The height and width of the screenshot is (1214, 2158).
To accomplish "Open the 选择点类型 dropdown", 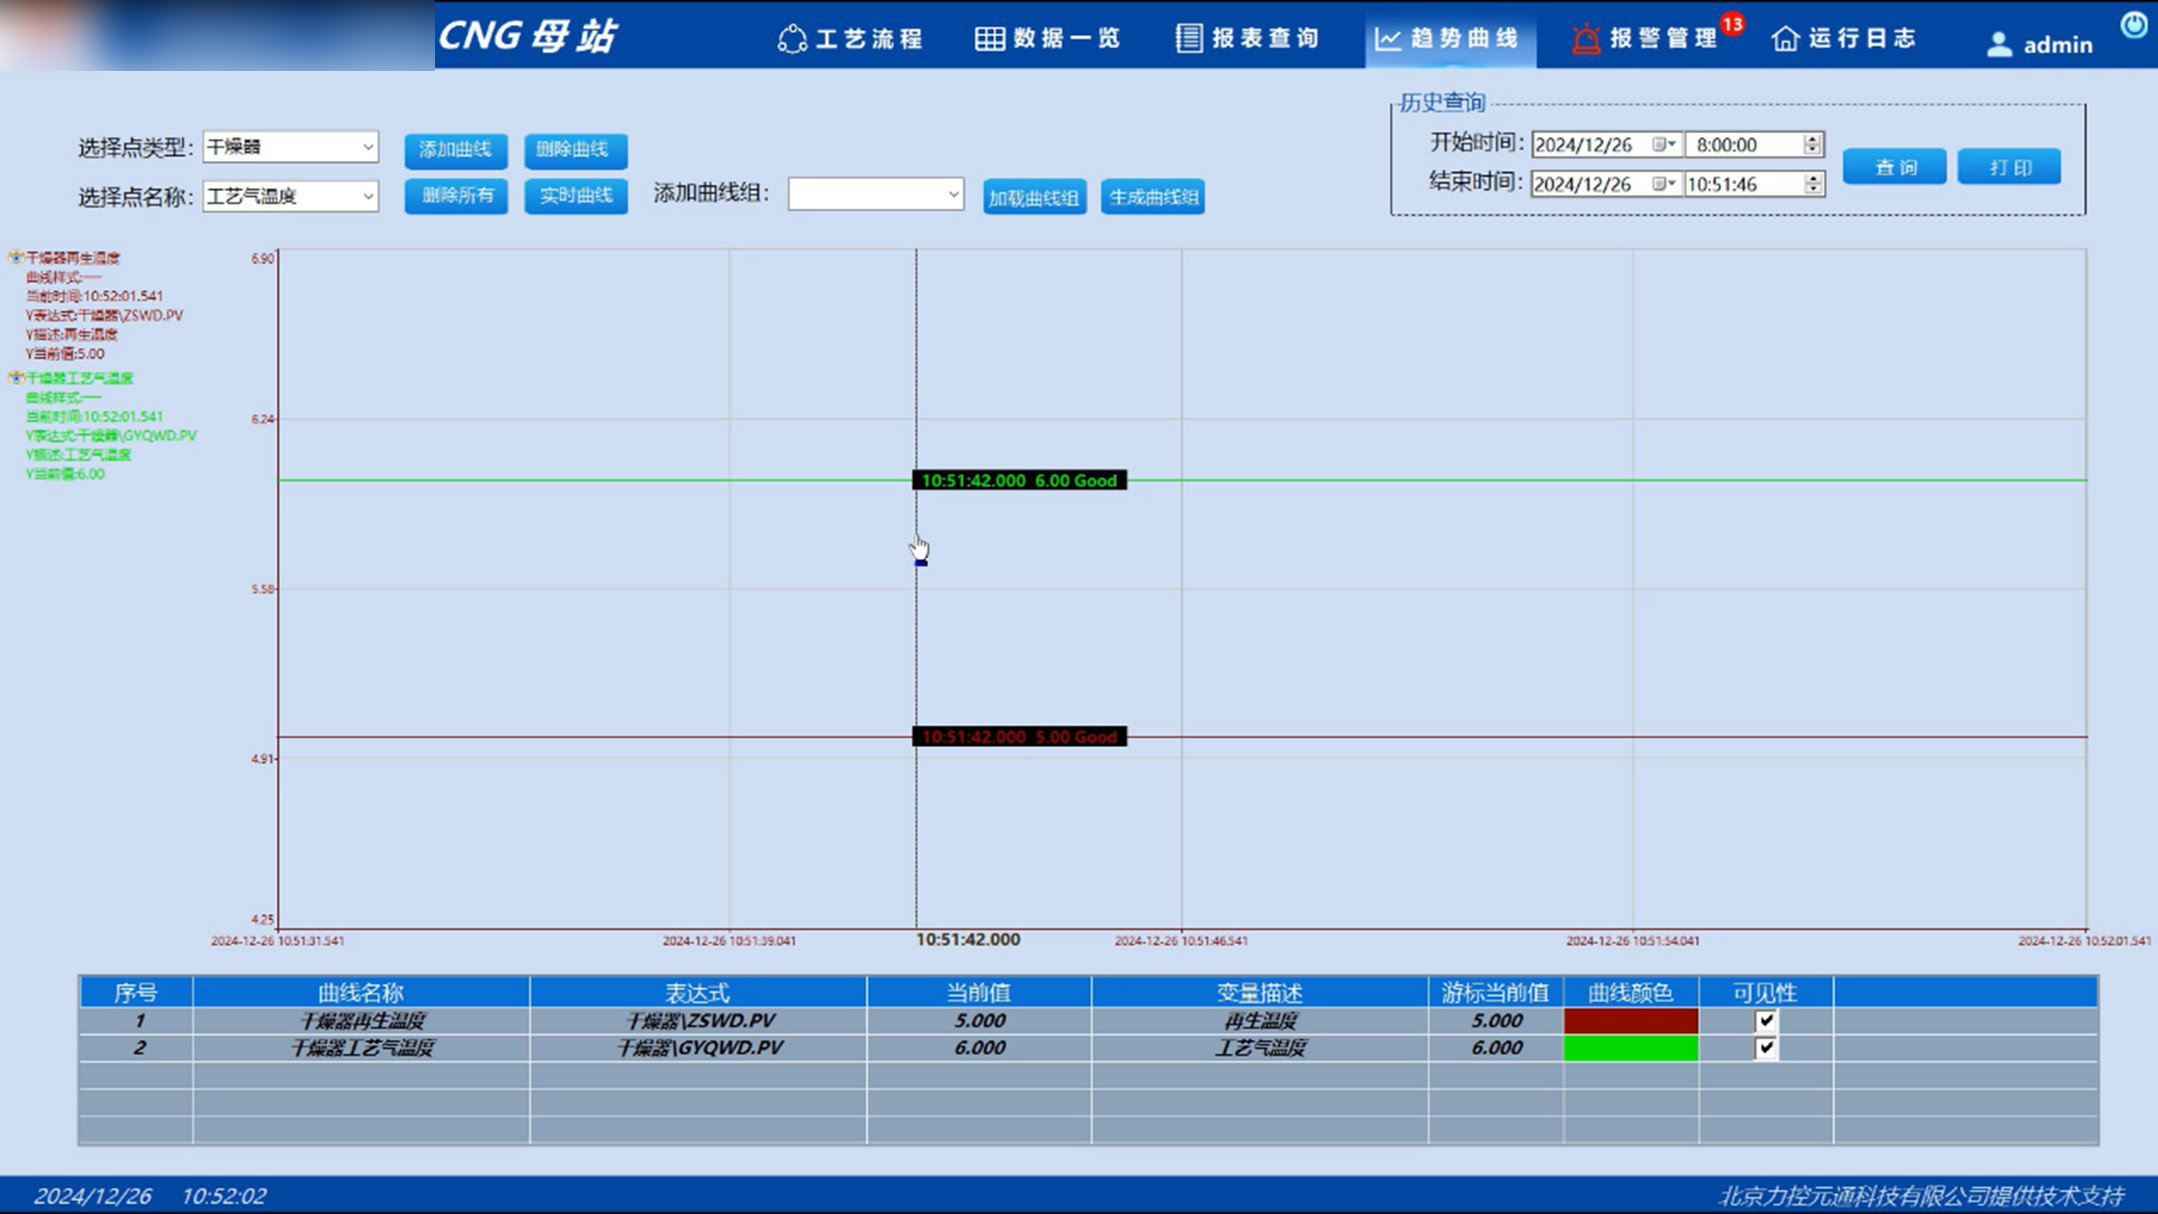I will tap(368, 147).
